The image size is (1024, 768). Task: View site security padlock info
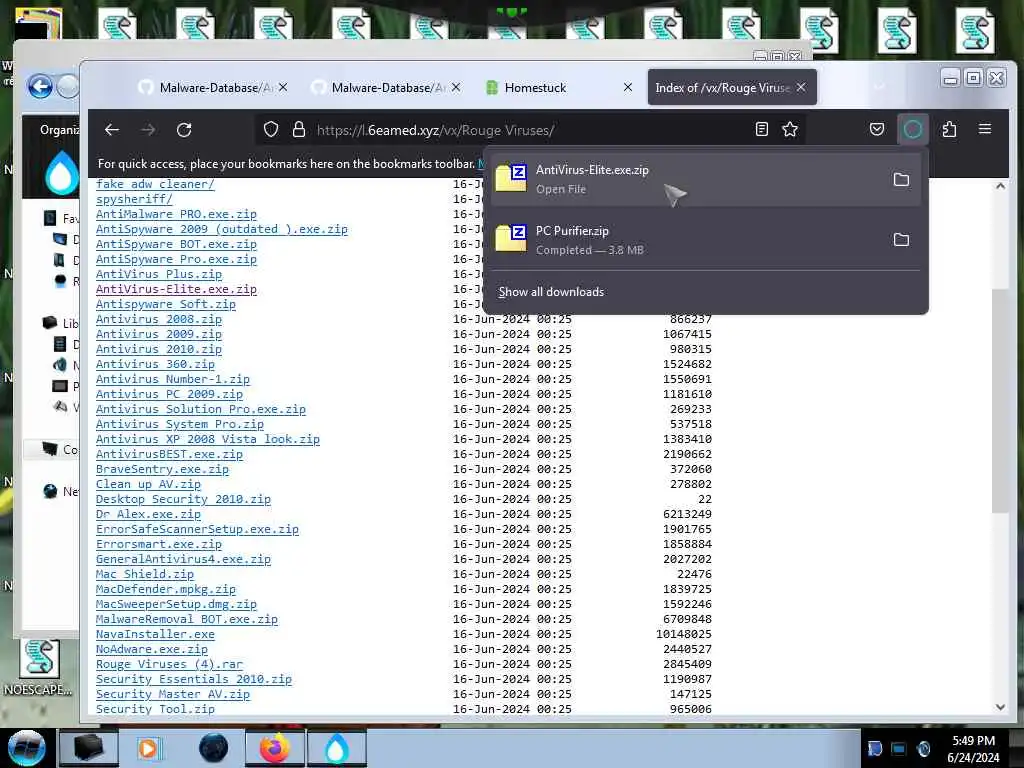tap(298, 129)
